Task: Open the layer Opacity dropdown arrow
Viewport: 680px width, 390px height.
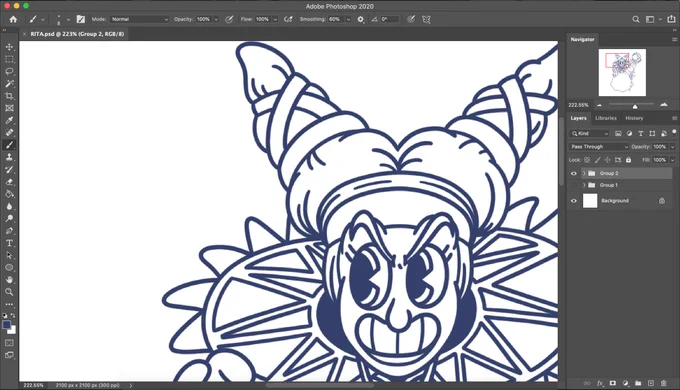Action: 673,147
